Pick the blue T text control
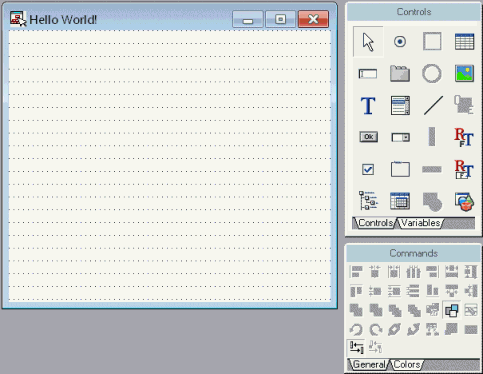 click(368, 106)
